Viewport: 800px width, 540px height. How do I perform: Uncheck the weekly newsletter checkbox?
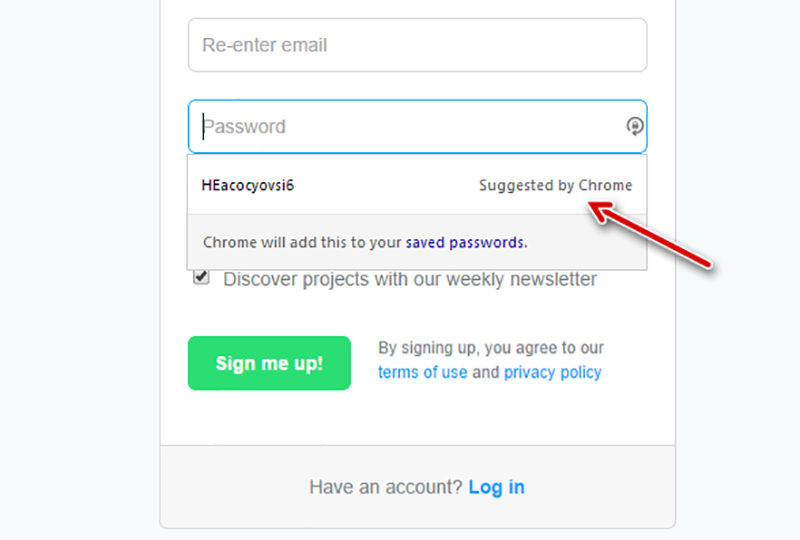202,277
